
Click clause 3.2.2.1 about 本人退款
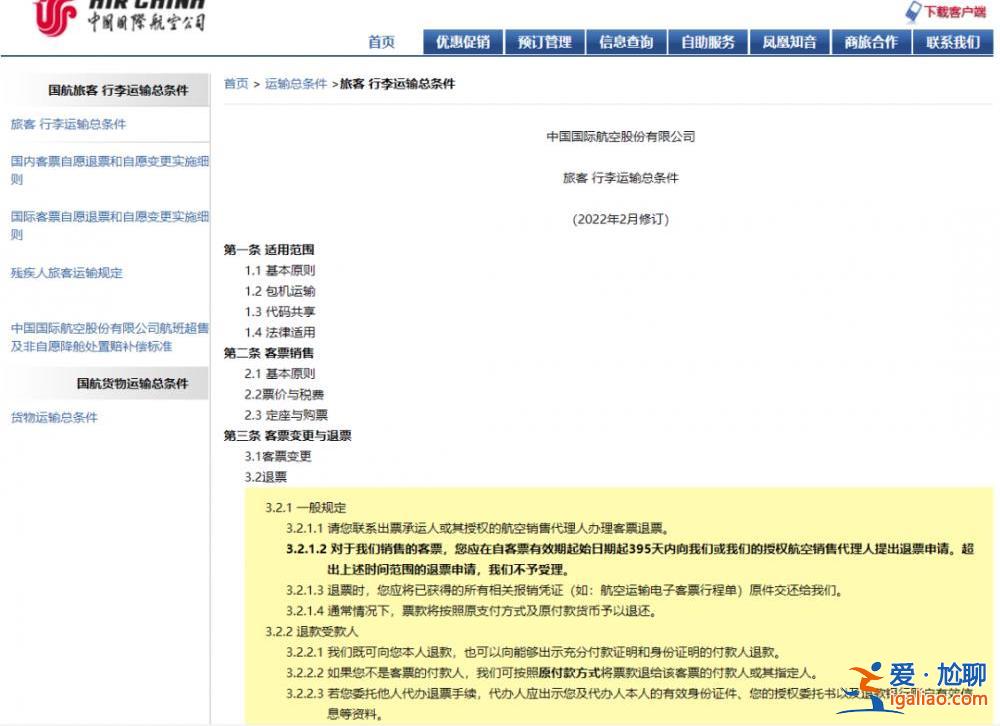tap(534, 652)
